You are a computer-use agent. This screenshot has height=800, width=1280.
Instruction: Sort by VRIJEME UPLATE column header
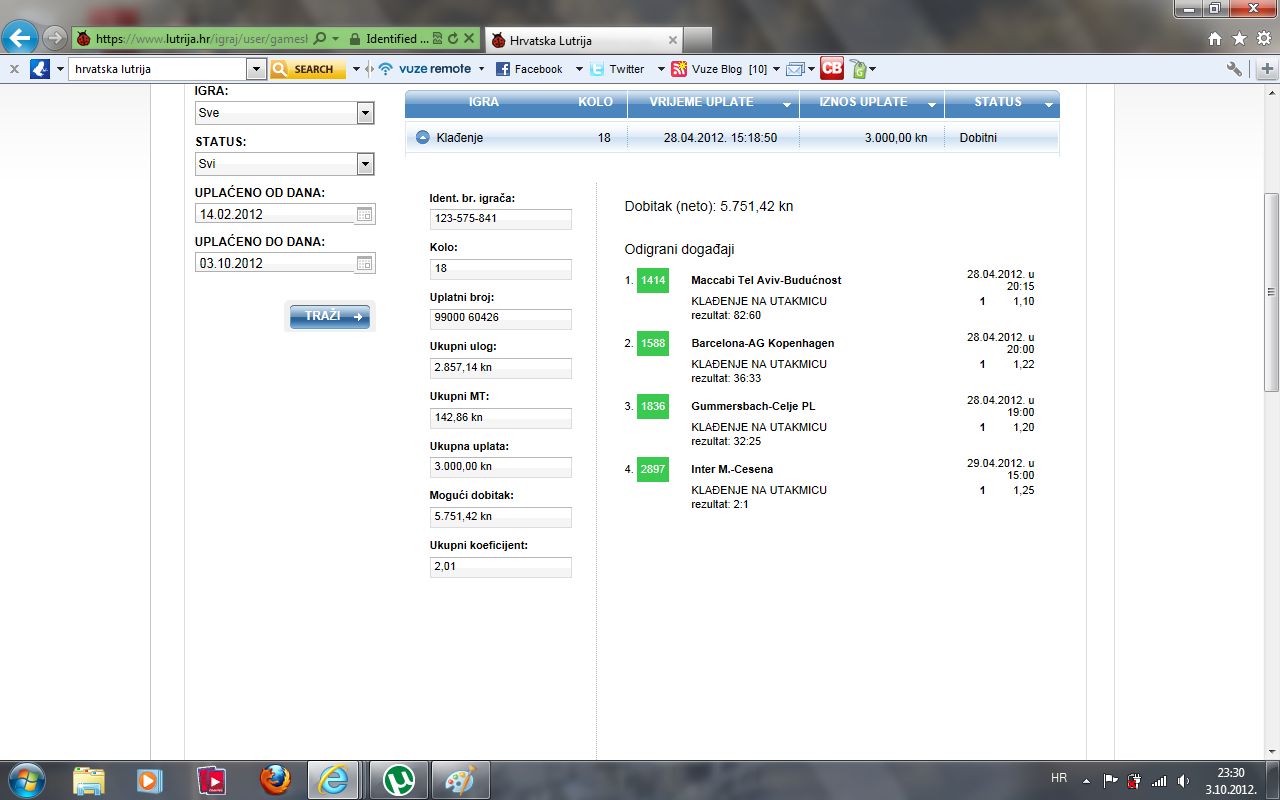[713, 103]
